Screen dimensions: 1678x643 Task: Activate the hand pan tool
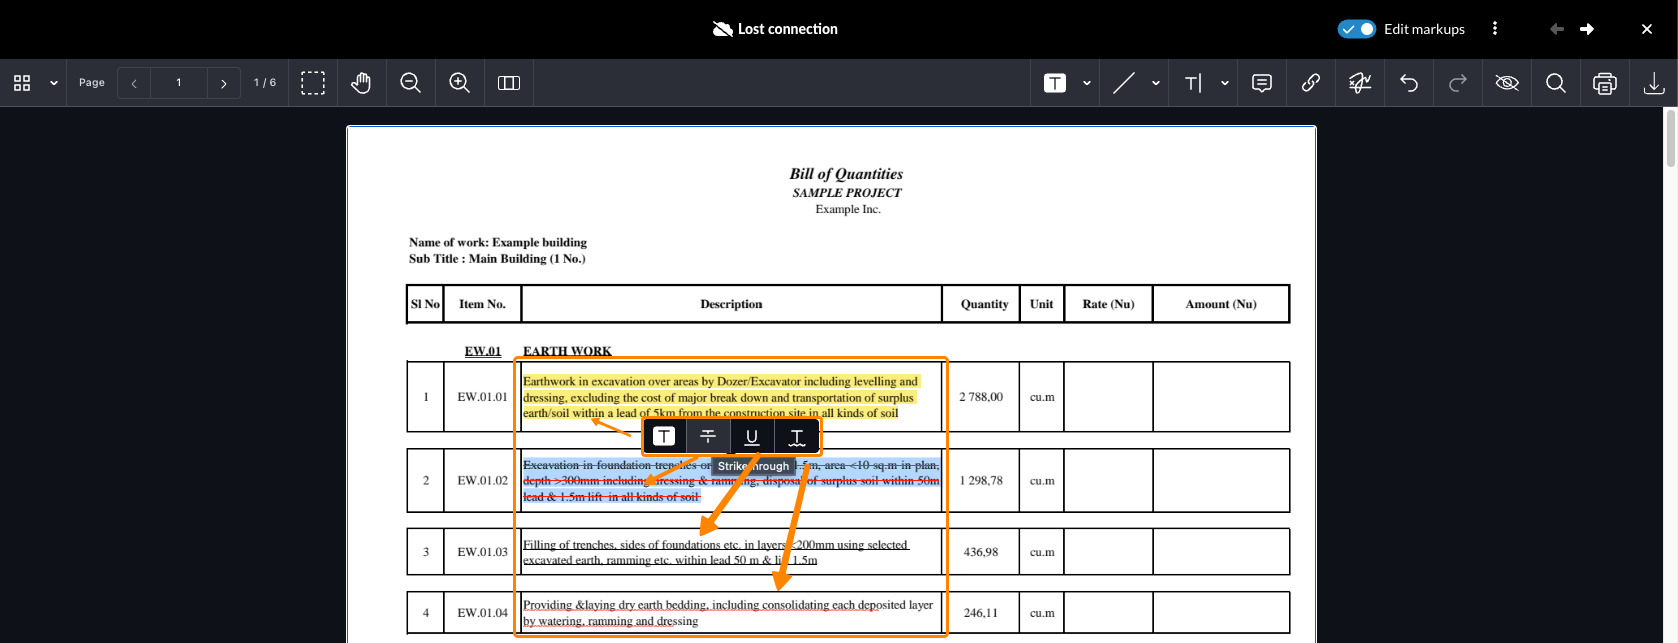click(361, 83)
